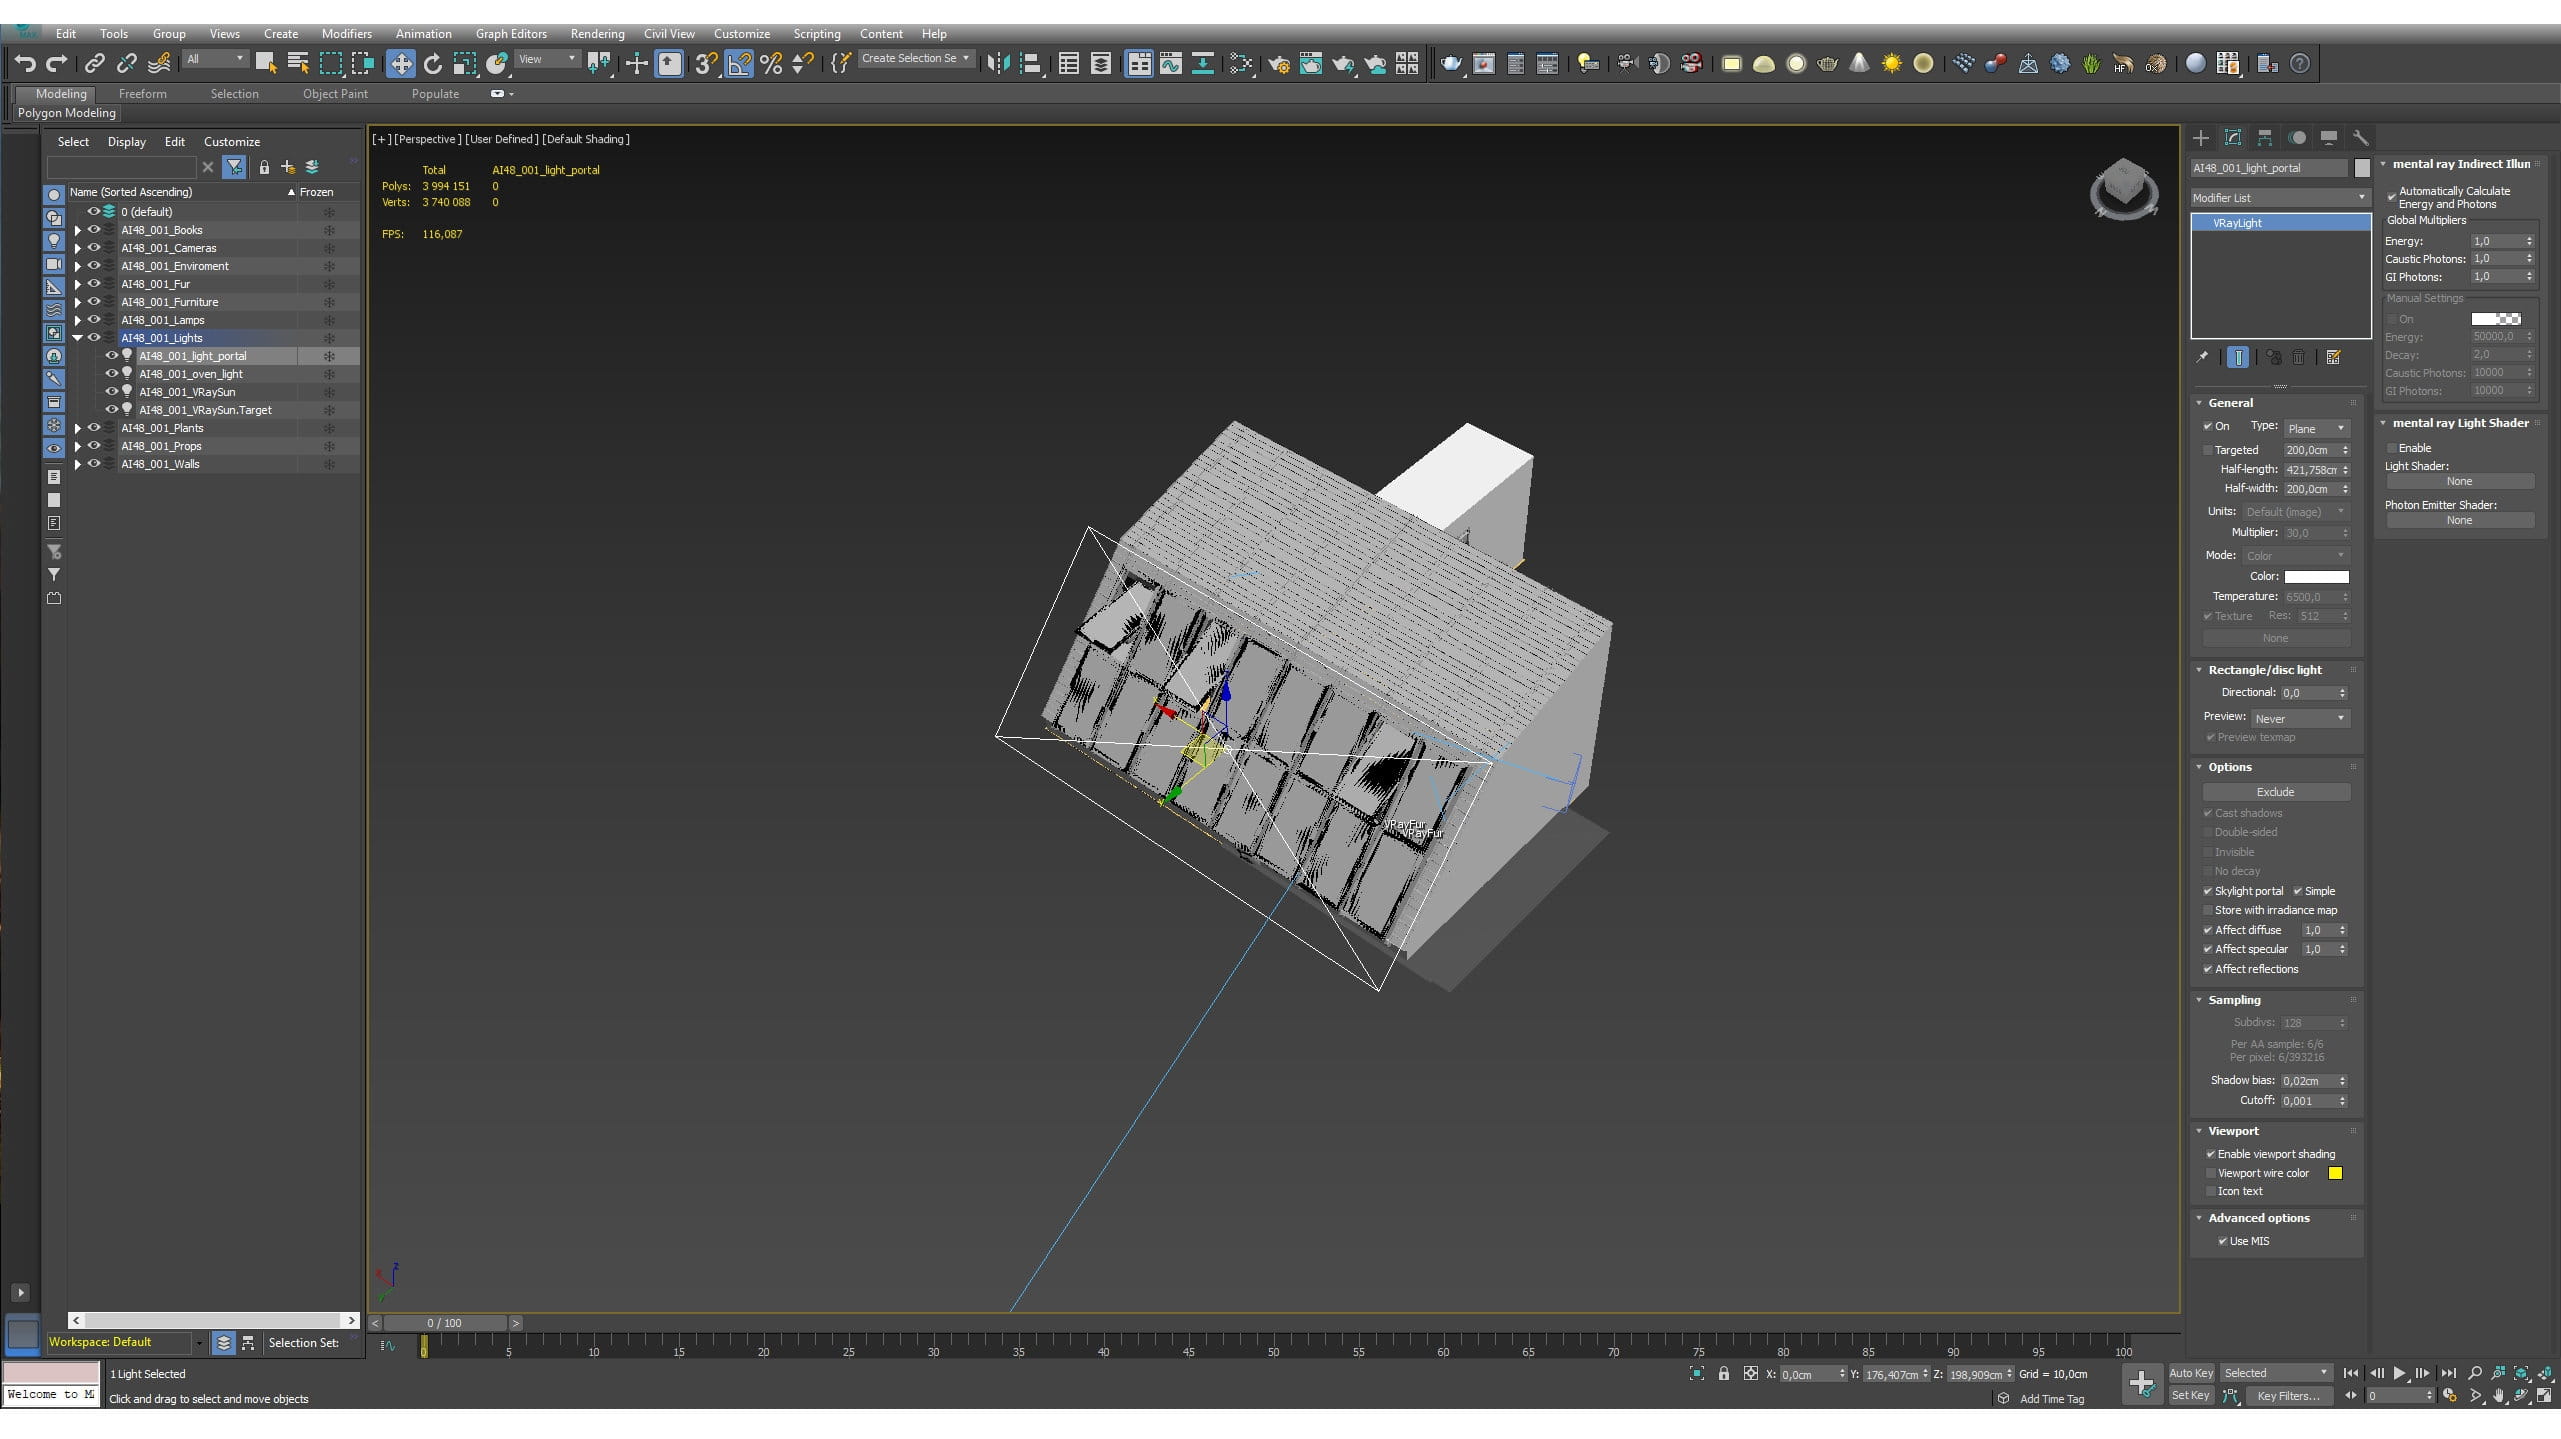Click the teapot Render Production icon

[x=1450, y=64]
